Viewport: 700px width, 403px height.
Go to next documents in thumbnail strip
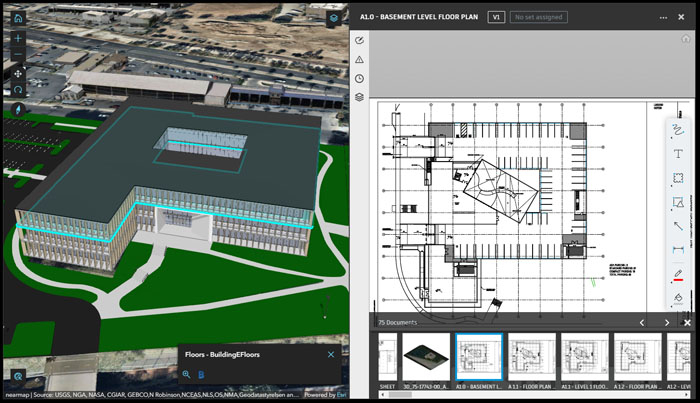(667, 323)
